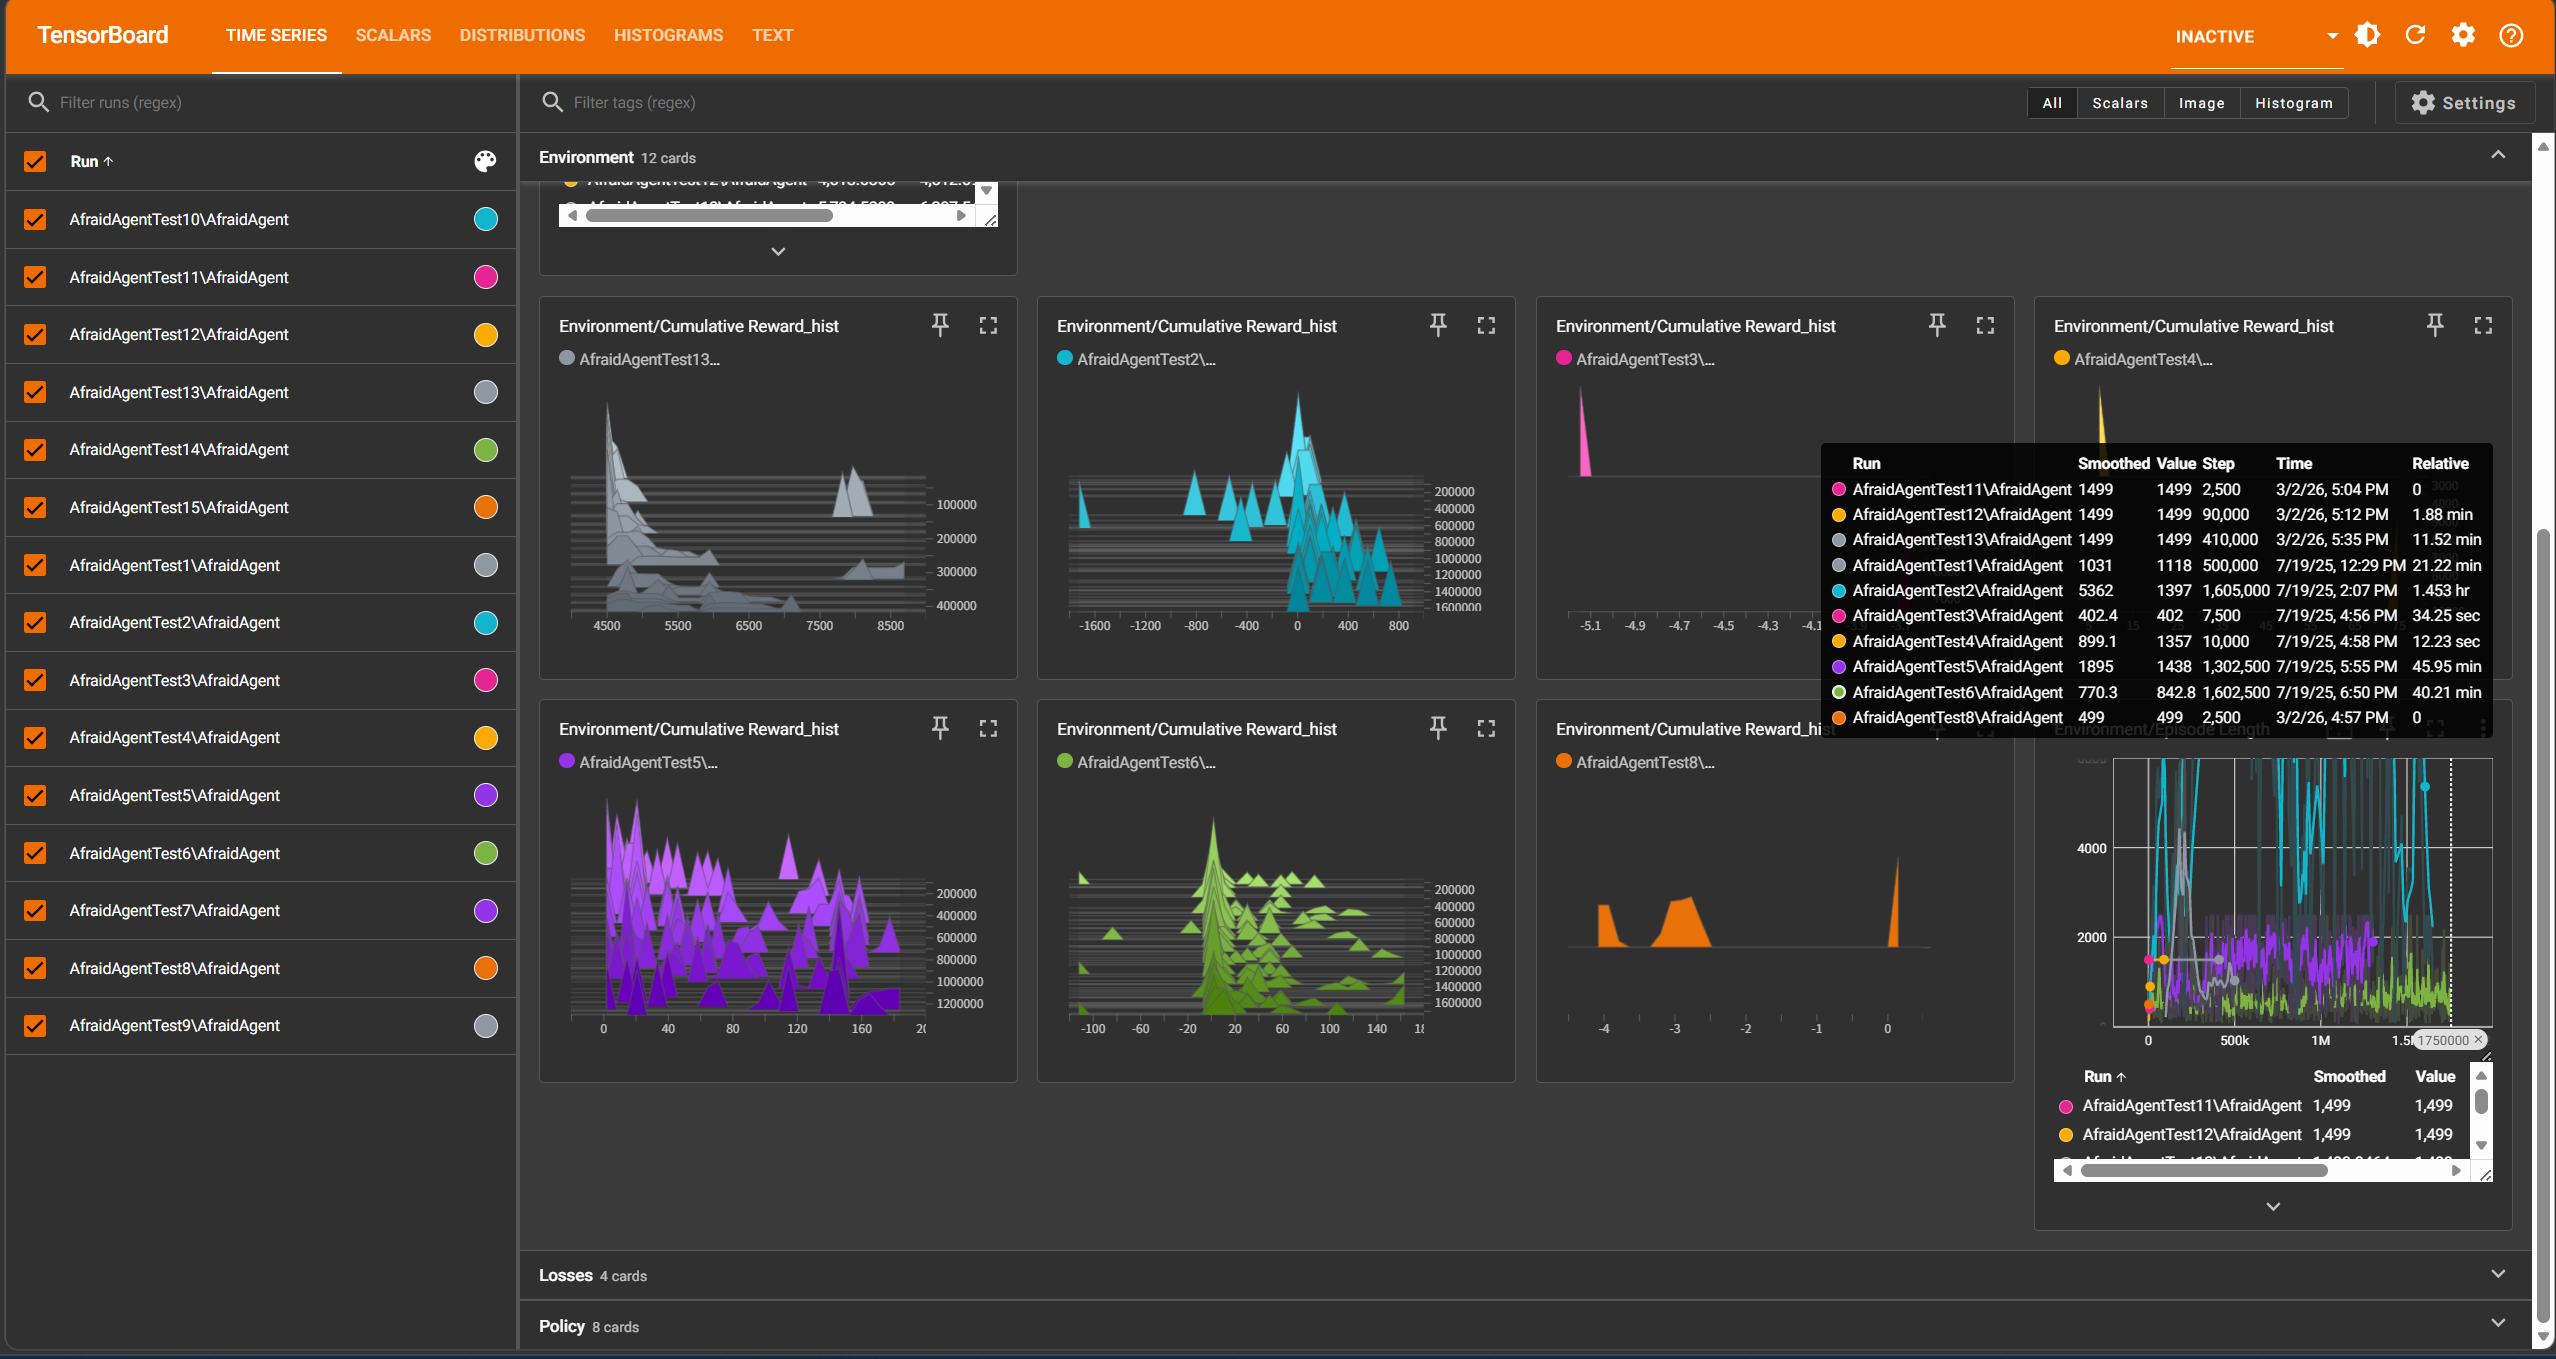Click the run color palette icon
Screen dimensions: 2556x1359
pyautogui.click(x=485, y=161)
